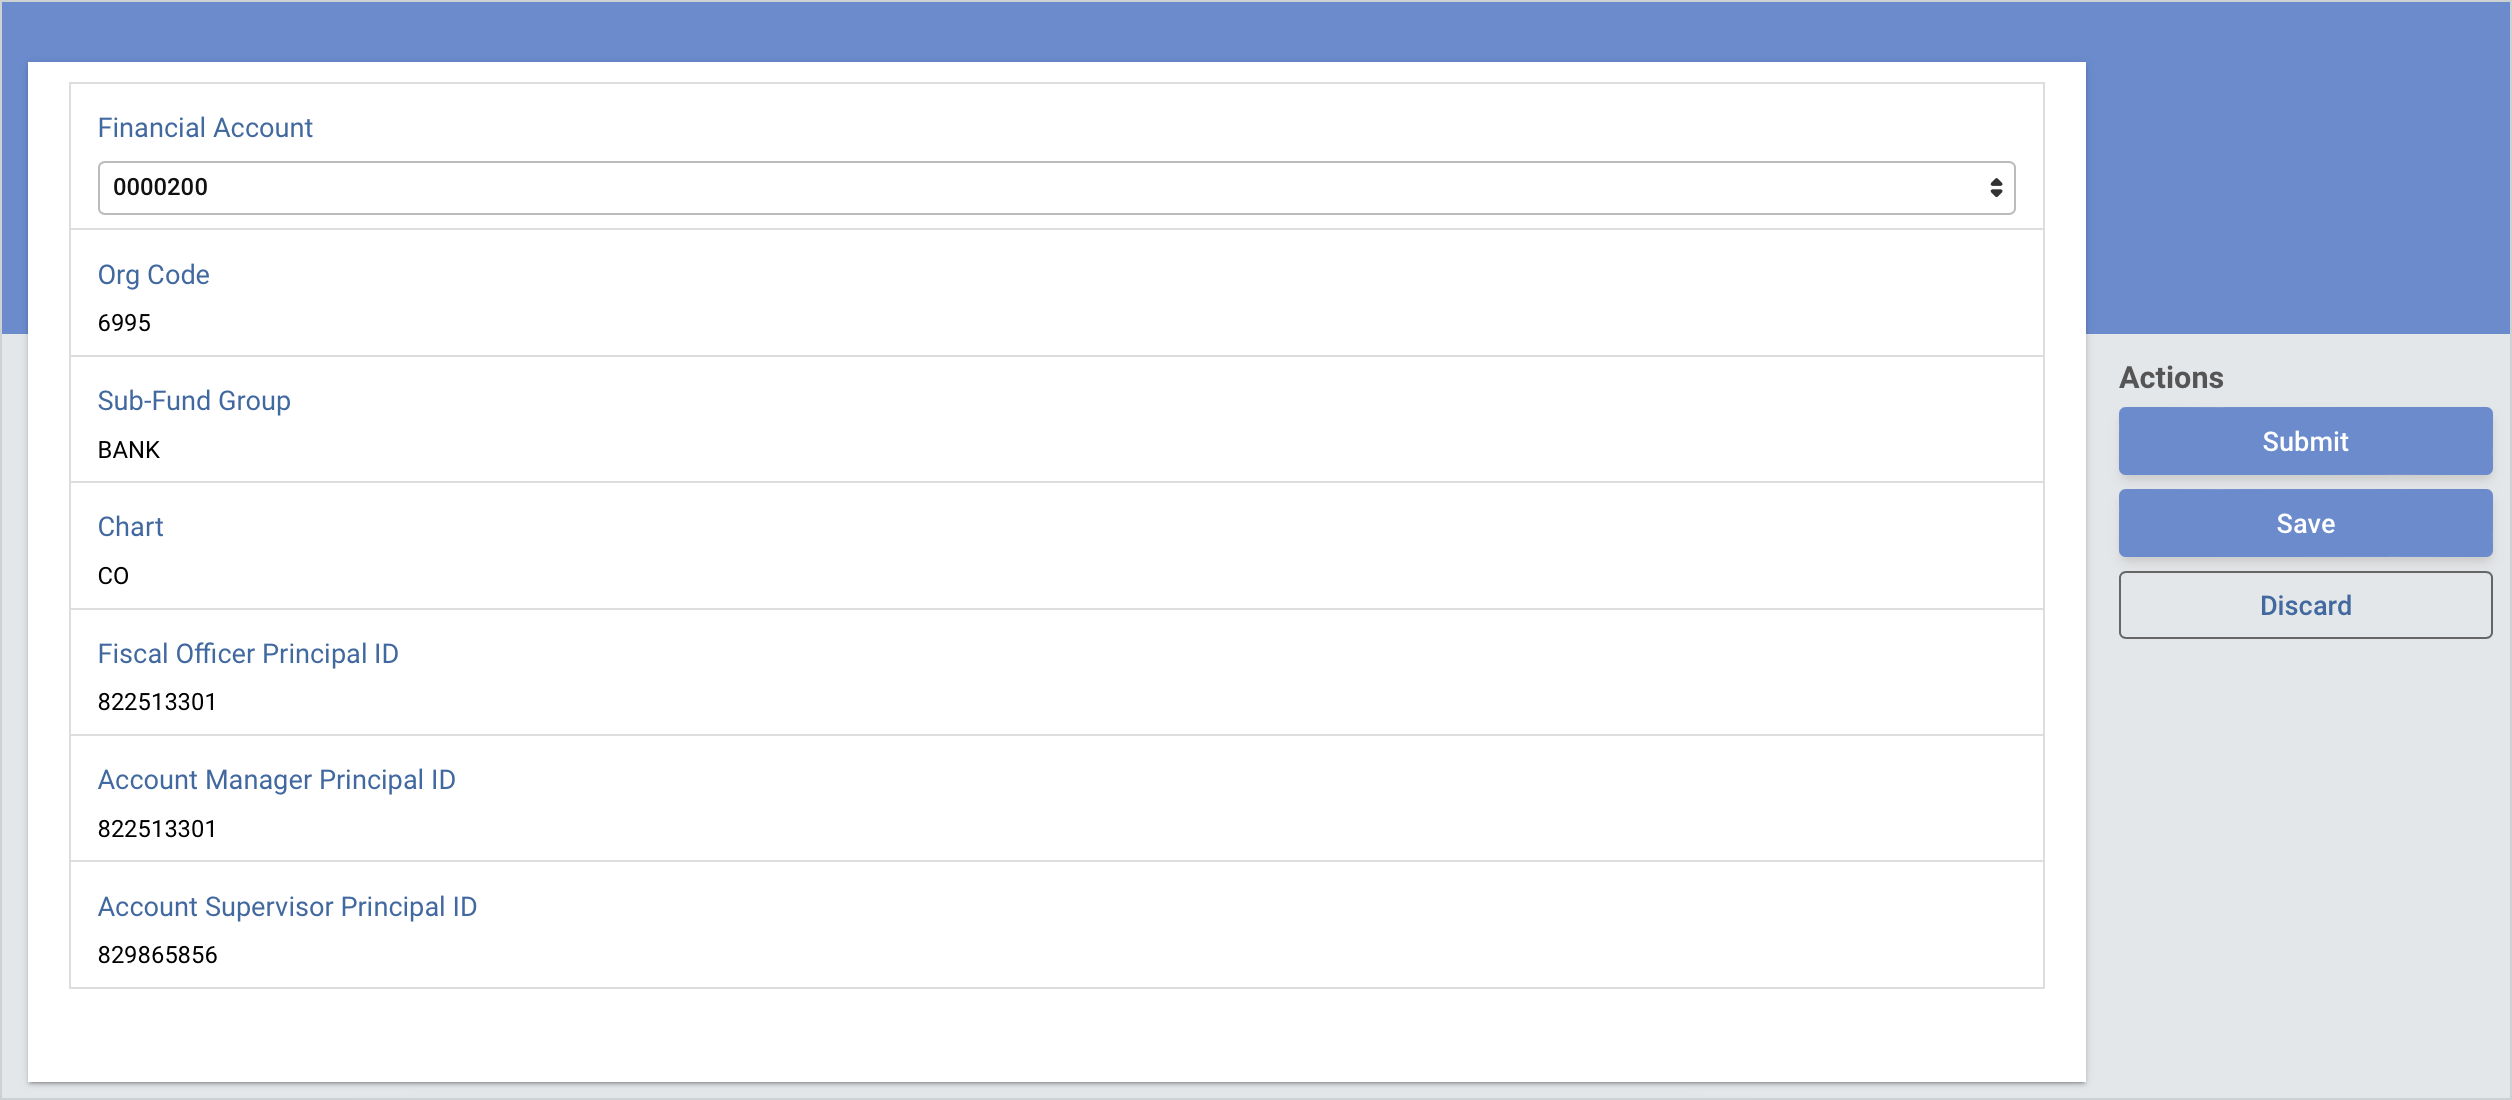Save the current account changes
Viewport: 2512px width, 1100px height.
coord(2304,522)
